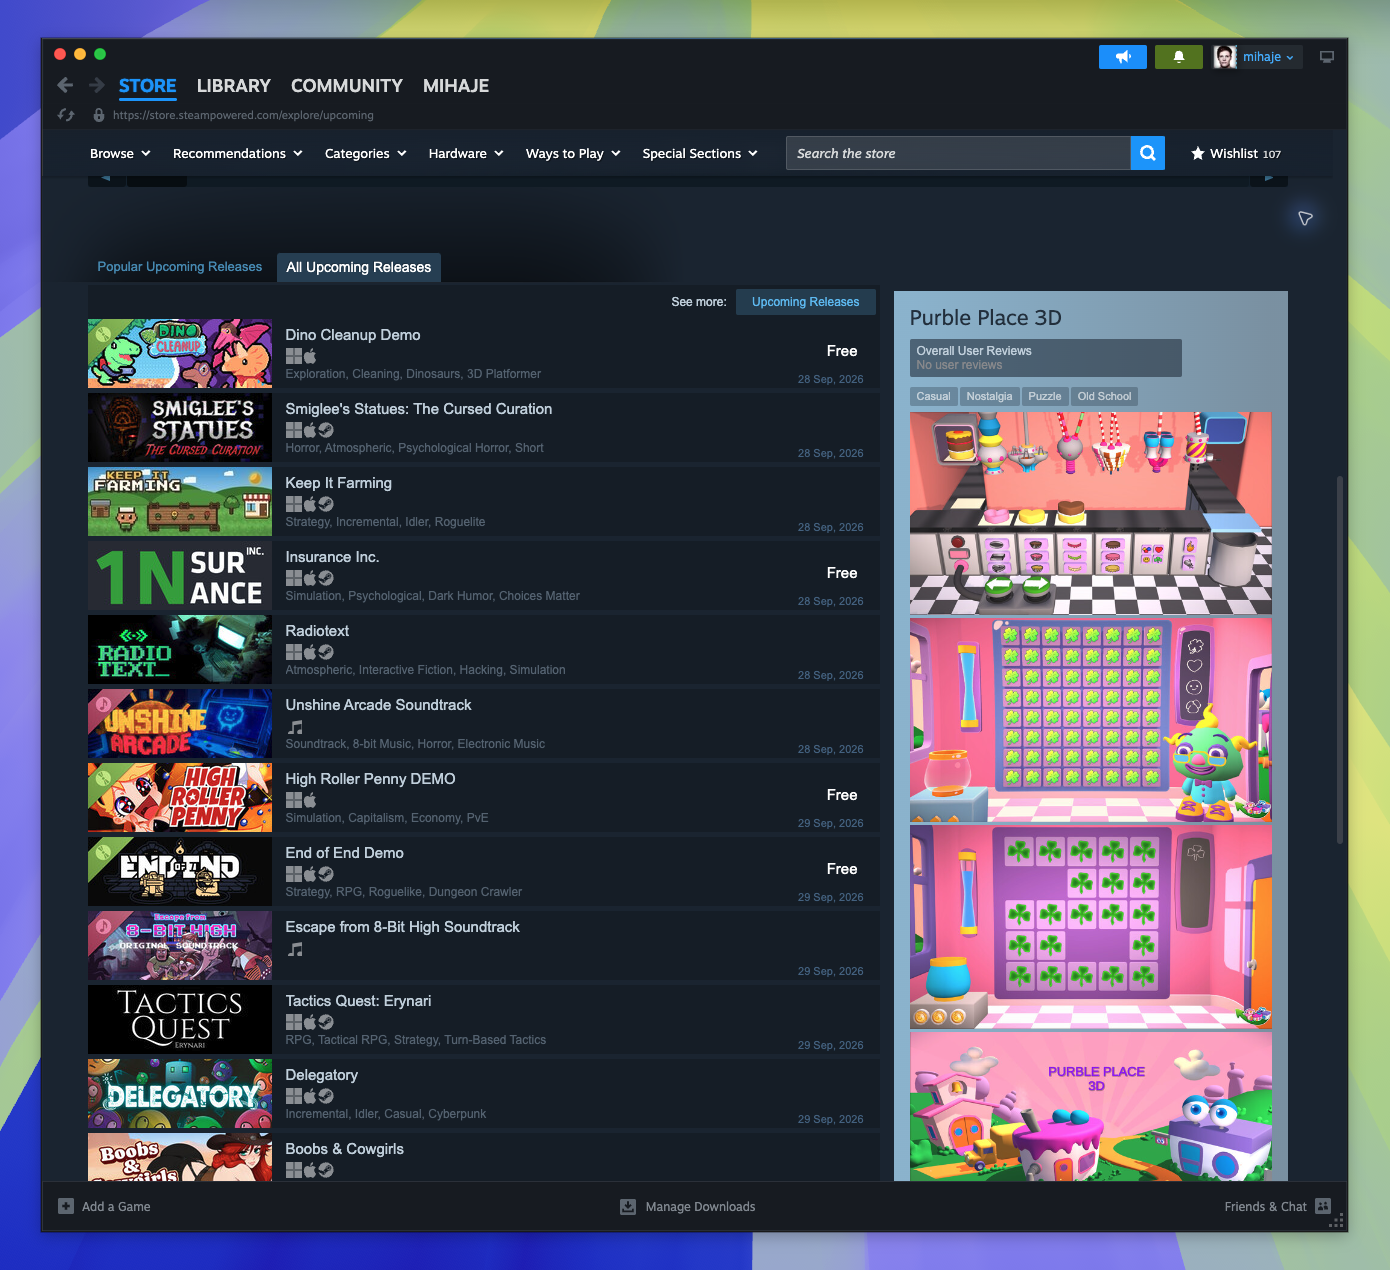Open the notifications bell
1390x1270 pixels.
[1179, 57]
